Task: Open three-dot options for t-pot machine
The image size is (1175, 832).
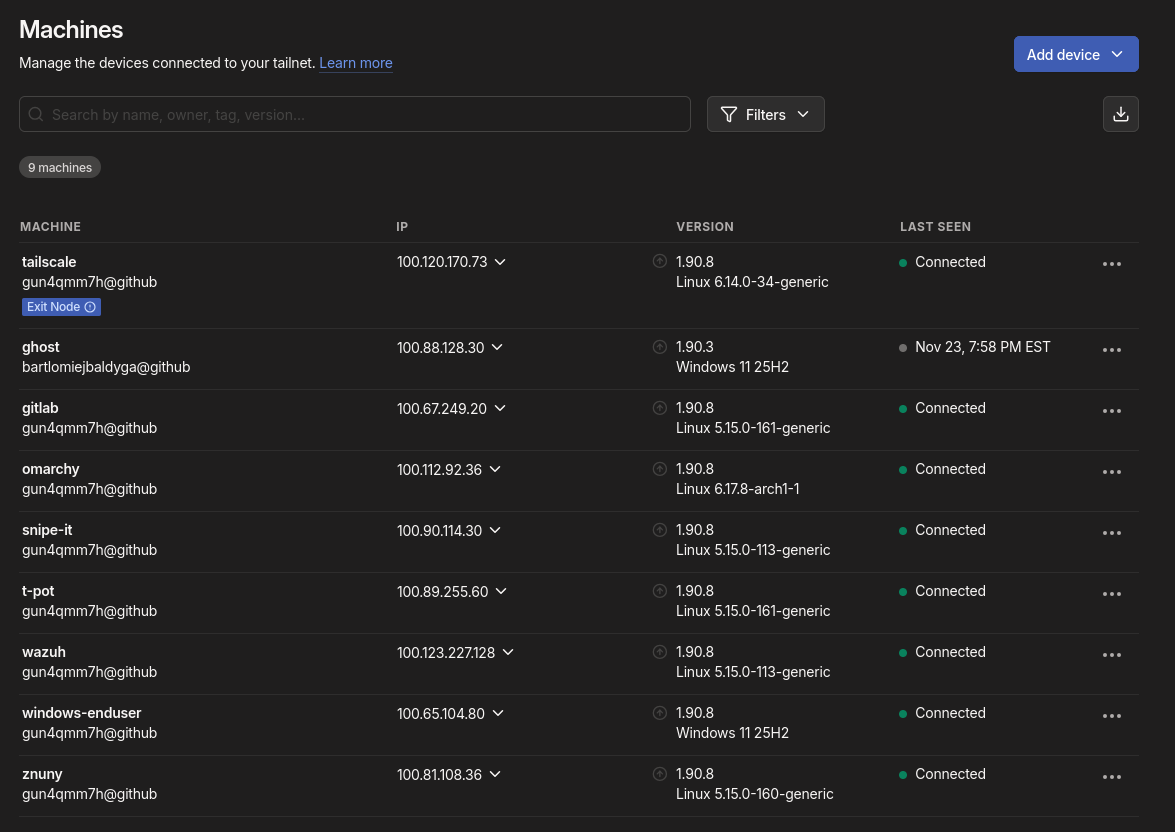Action: (x=1111, y=594)
